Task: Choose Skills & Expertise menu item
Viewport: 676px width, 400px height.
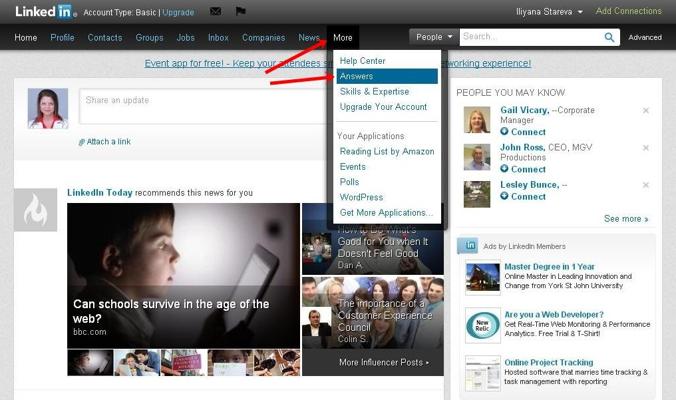Action: [374, 91]
